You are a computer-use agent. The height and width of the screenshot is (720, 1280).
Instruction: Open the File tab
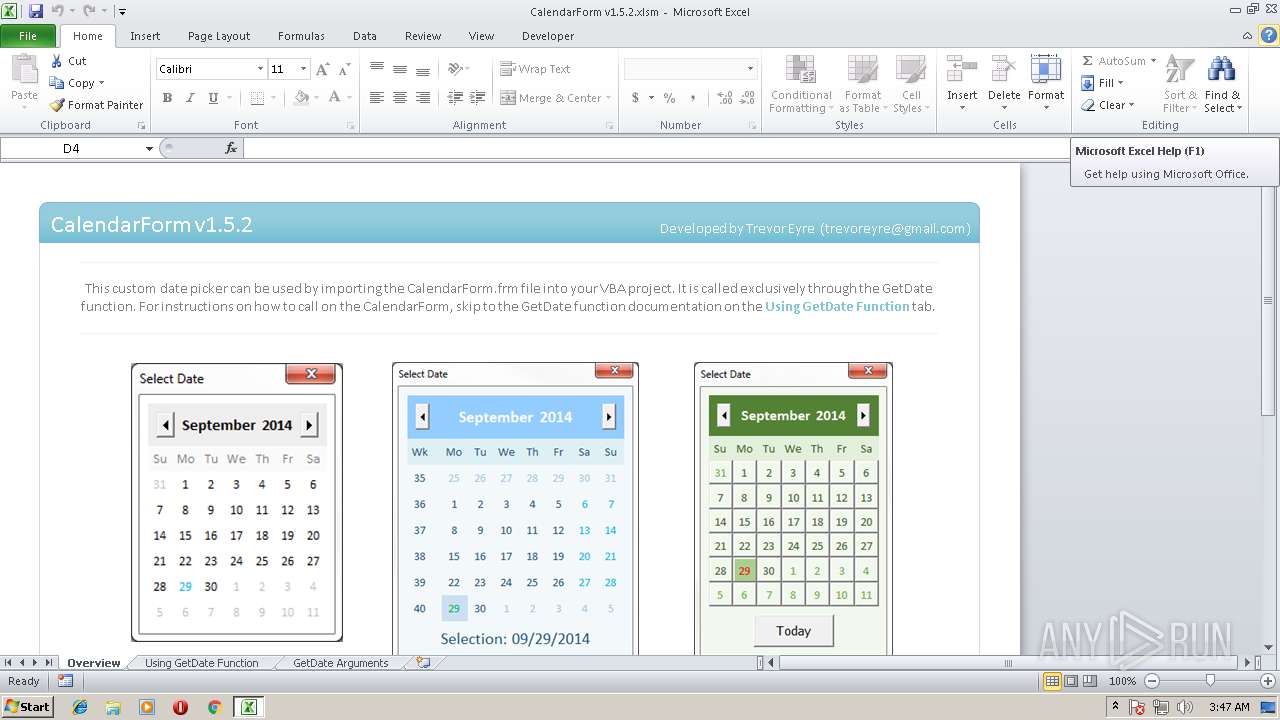pyautogui.click(x=28, y=36)
